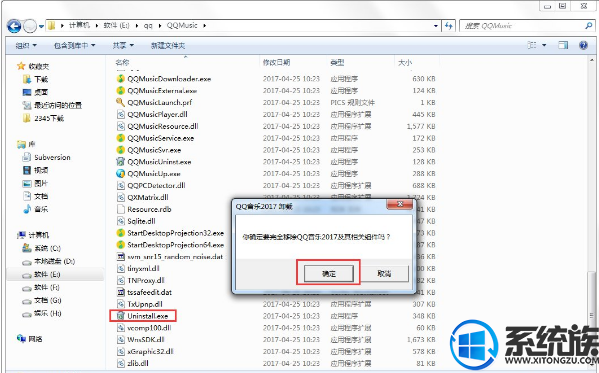Select QXMatrix.dll file icon
The image size is (599, 373).
coord(121,197)
